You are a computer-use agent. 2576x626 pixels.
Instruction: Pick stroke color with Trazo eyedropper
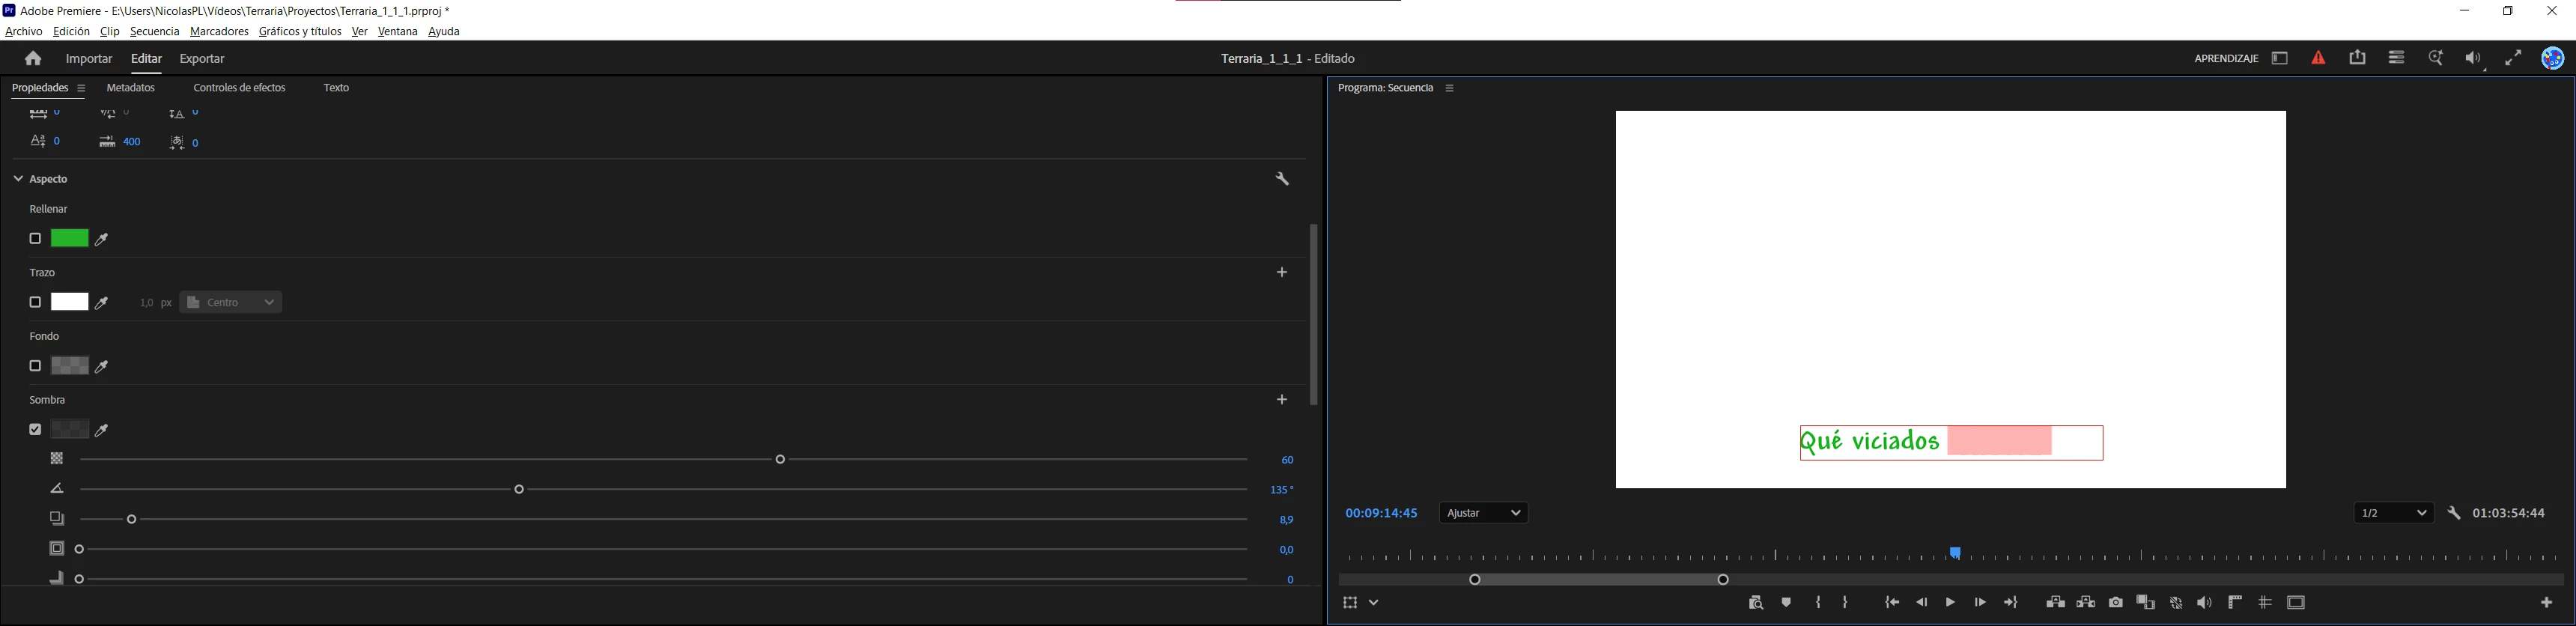point(102,303)
